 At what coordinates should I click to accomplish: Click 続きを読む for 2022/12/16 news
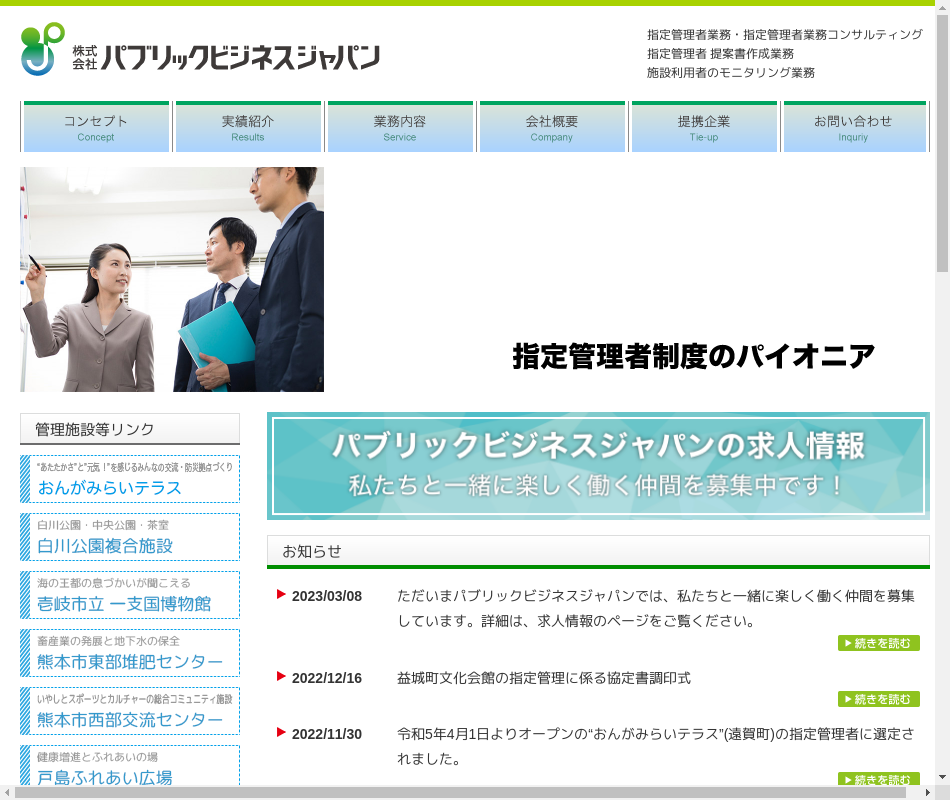tap(878, 699)
